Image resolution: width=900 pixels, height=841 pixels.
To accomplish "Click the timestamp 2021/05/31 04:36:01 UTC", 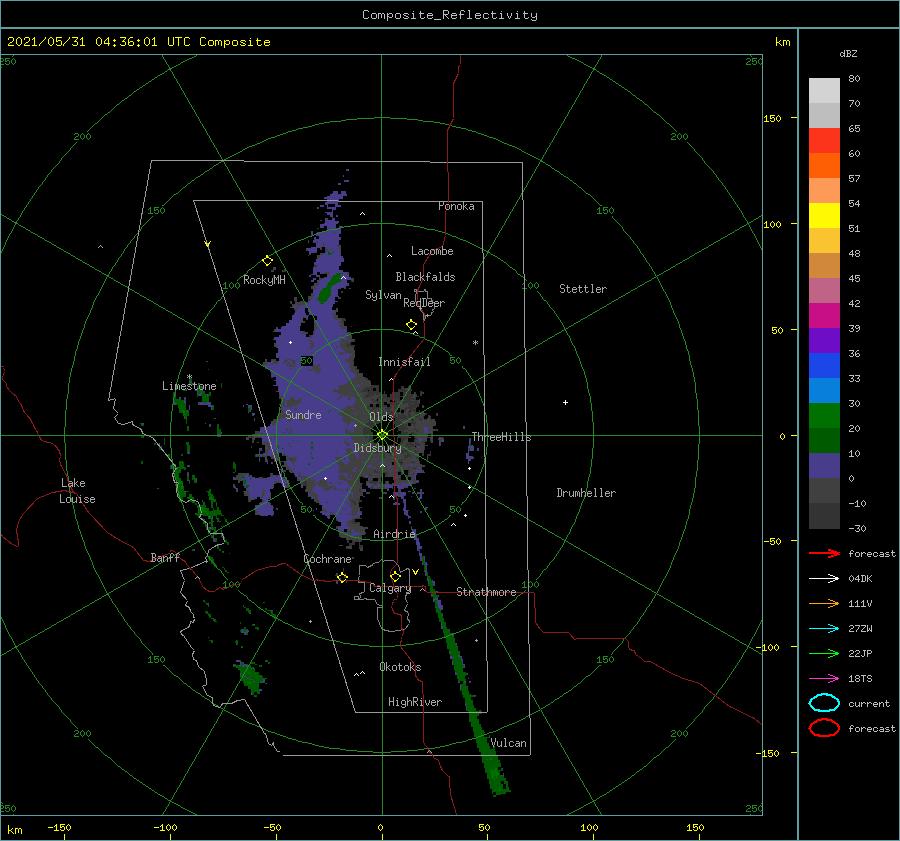I will pyautogui.click(x=98, y=42).
